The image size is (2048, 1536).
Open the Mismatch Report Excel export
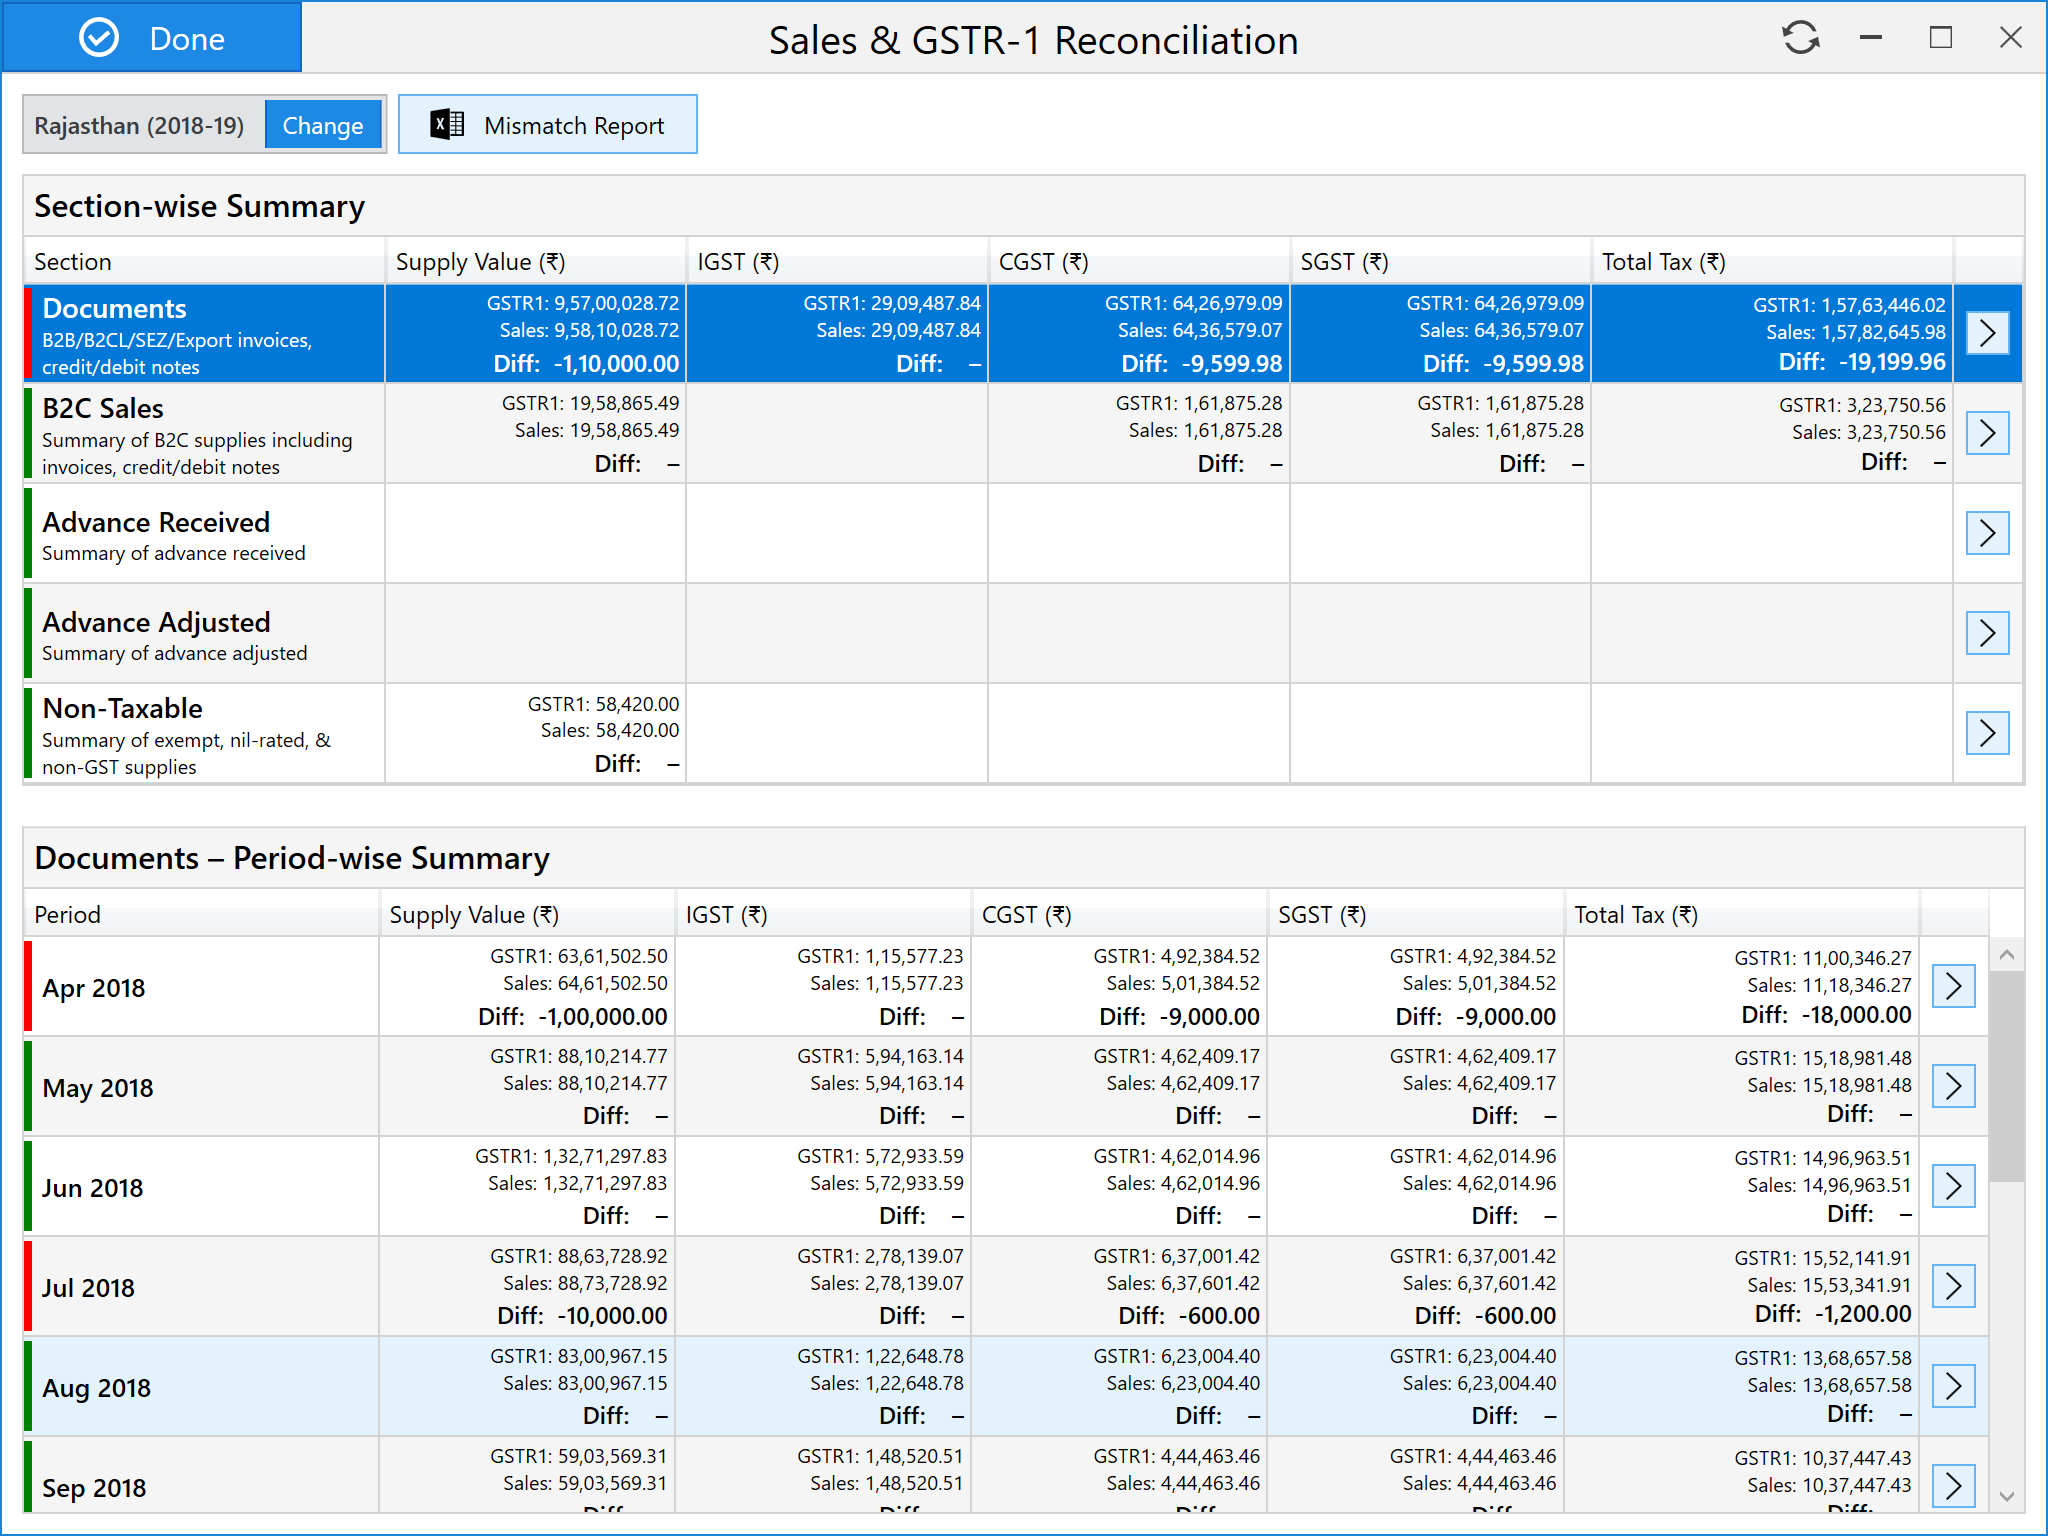(x=547, y=125)
